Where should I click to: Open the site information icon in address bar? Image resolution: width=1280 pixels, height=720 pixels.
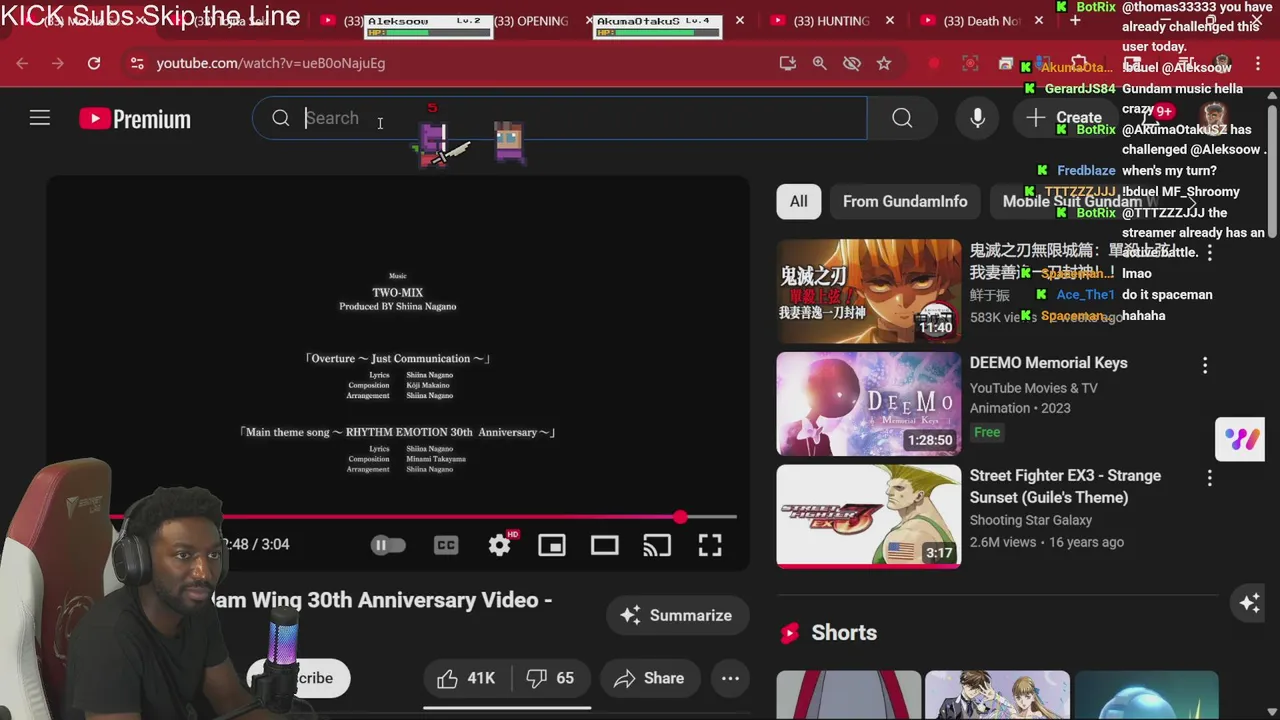click(x=137, y=63)
